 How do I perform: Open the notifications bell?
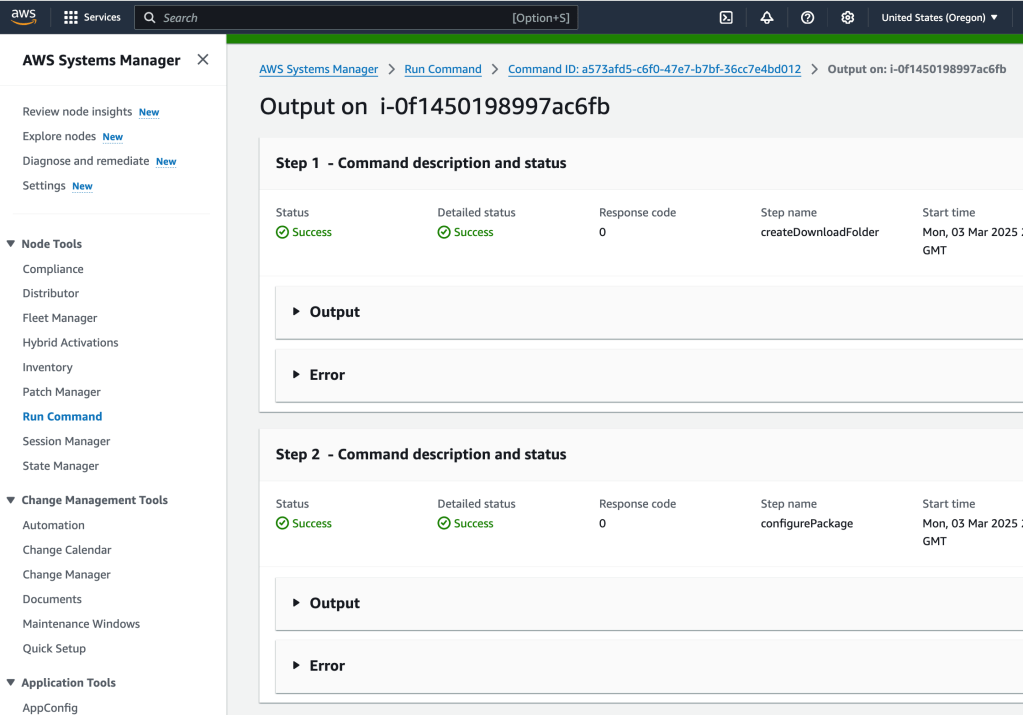coord(767,17)
